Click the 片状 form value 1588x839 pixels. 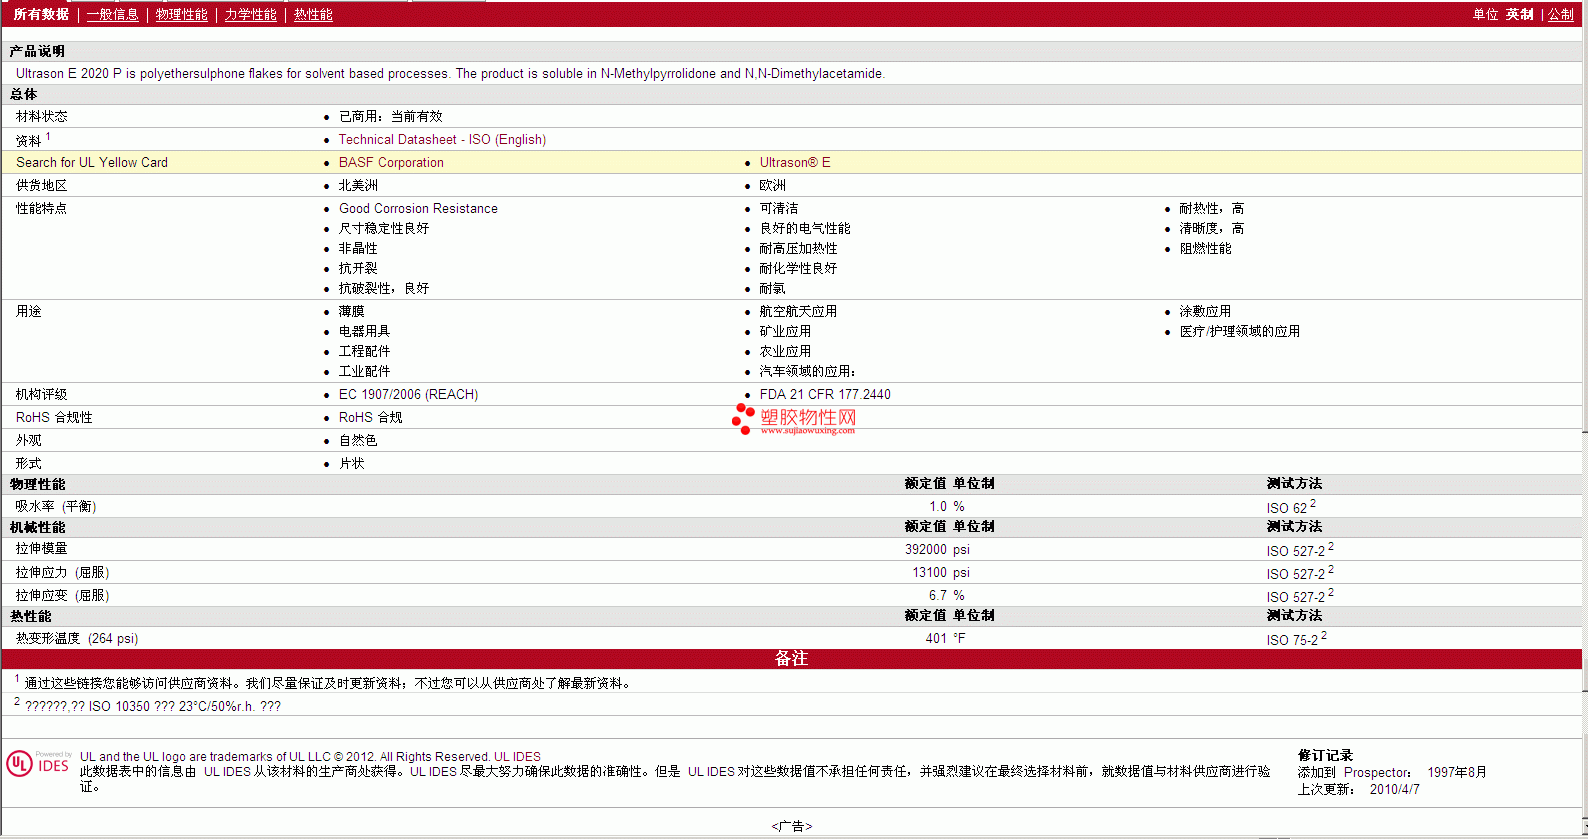[x=352, y=463]
